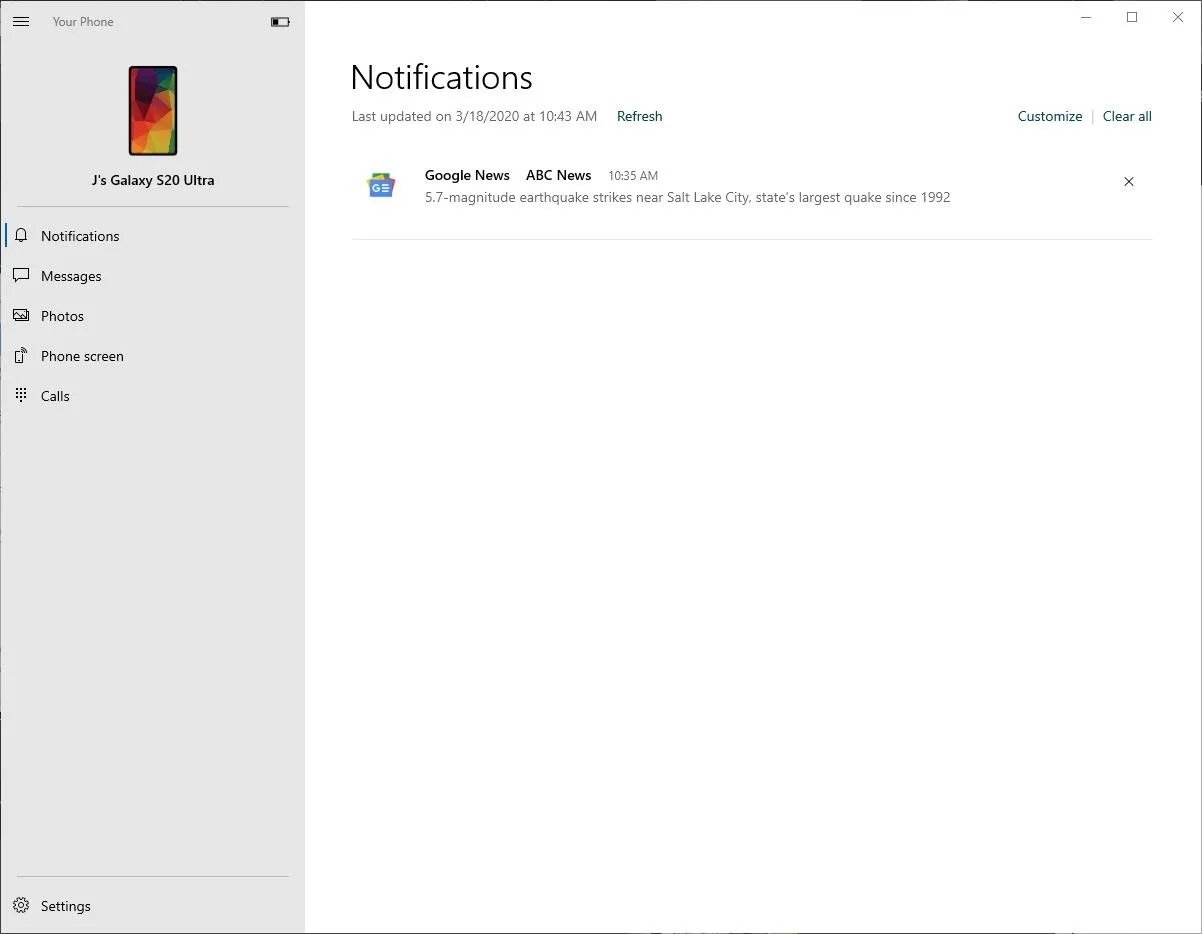The width and height of the screenshot is (1202, 934).
Task: Open the hamburger navigation menu
Action: click(x=21, y=22)
